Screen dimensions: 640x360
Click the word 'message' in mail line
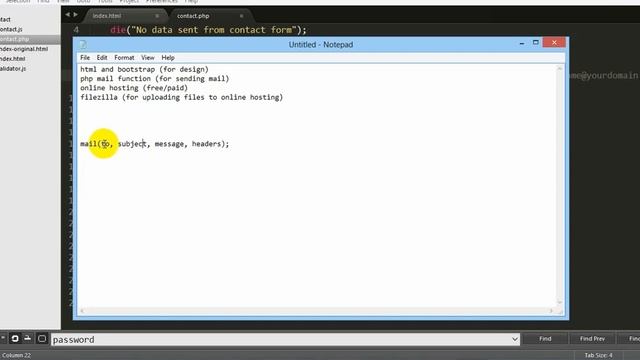pyautogui.click(x=169, y=144)
